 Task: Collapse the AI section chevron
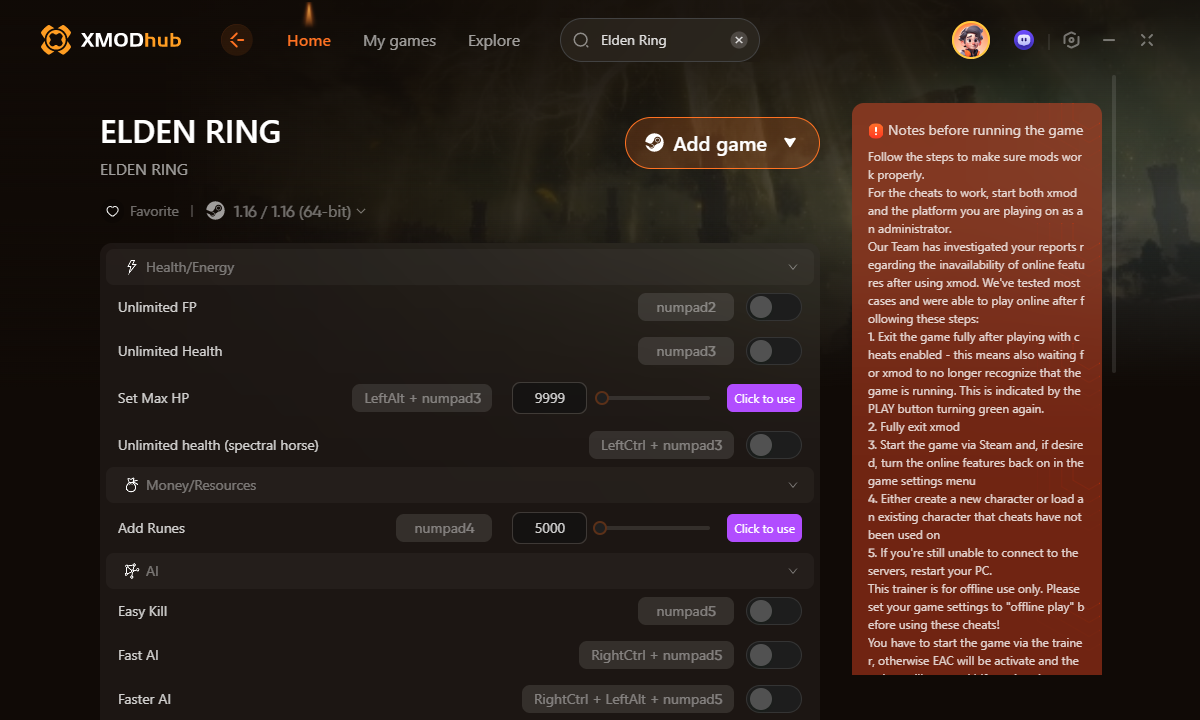pyautogui.click(x=793, y=571)
